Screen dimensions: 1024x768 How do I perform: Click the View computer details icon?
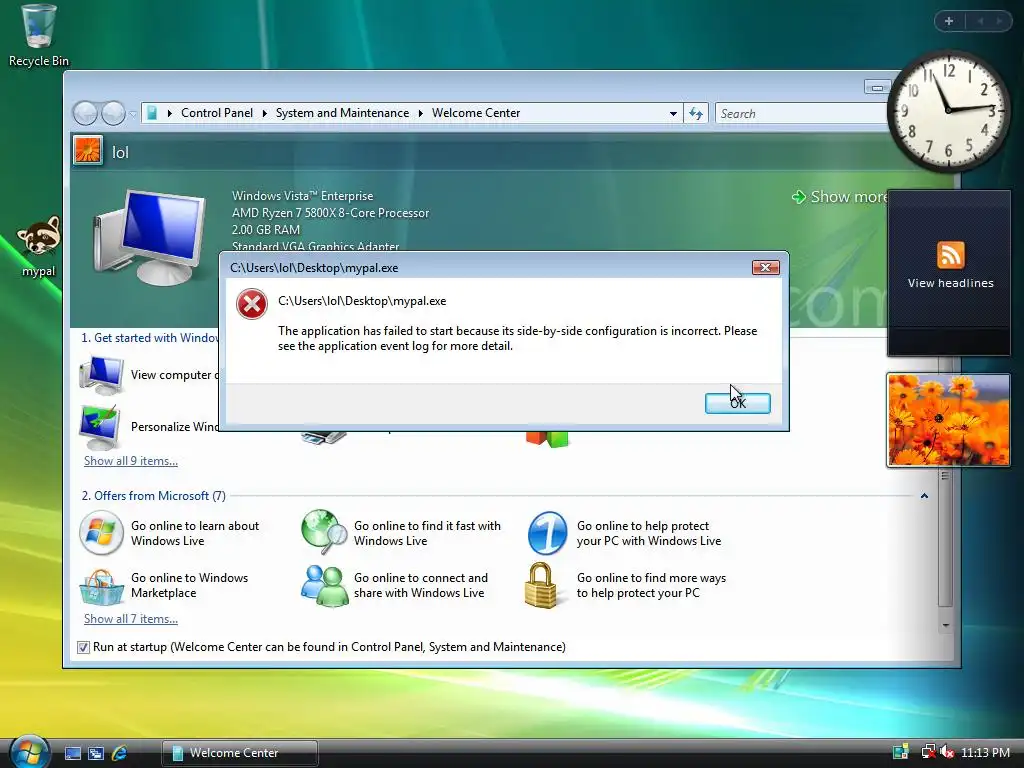tap(101, 376)
